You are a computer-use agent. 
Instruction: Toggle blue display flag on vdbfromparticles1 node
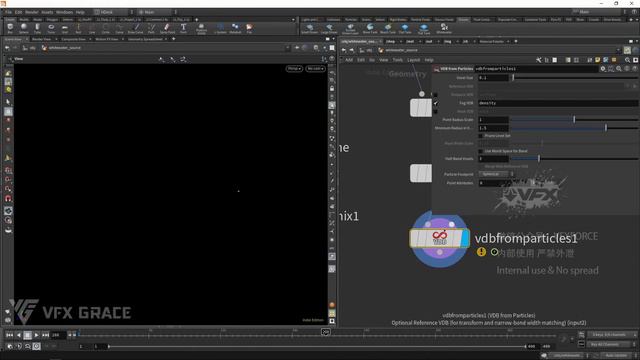465,238
